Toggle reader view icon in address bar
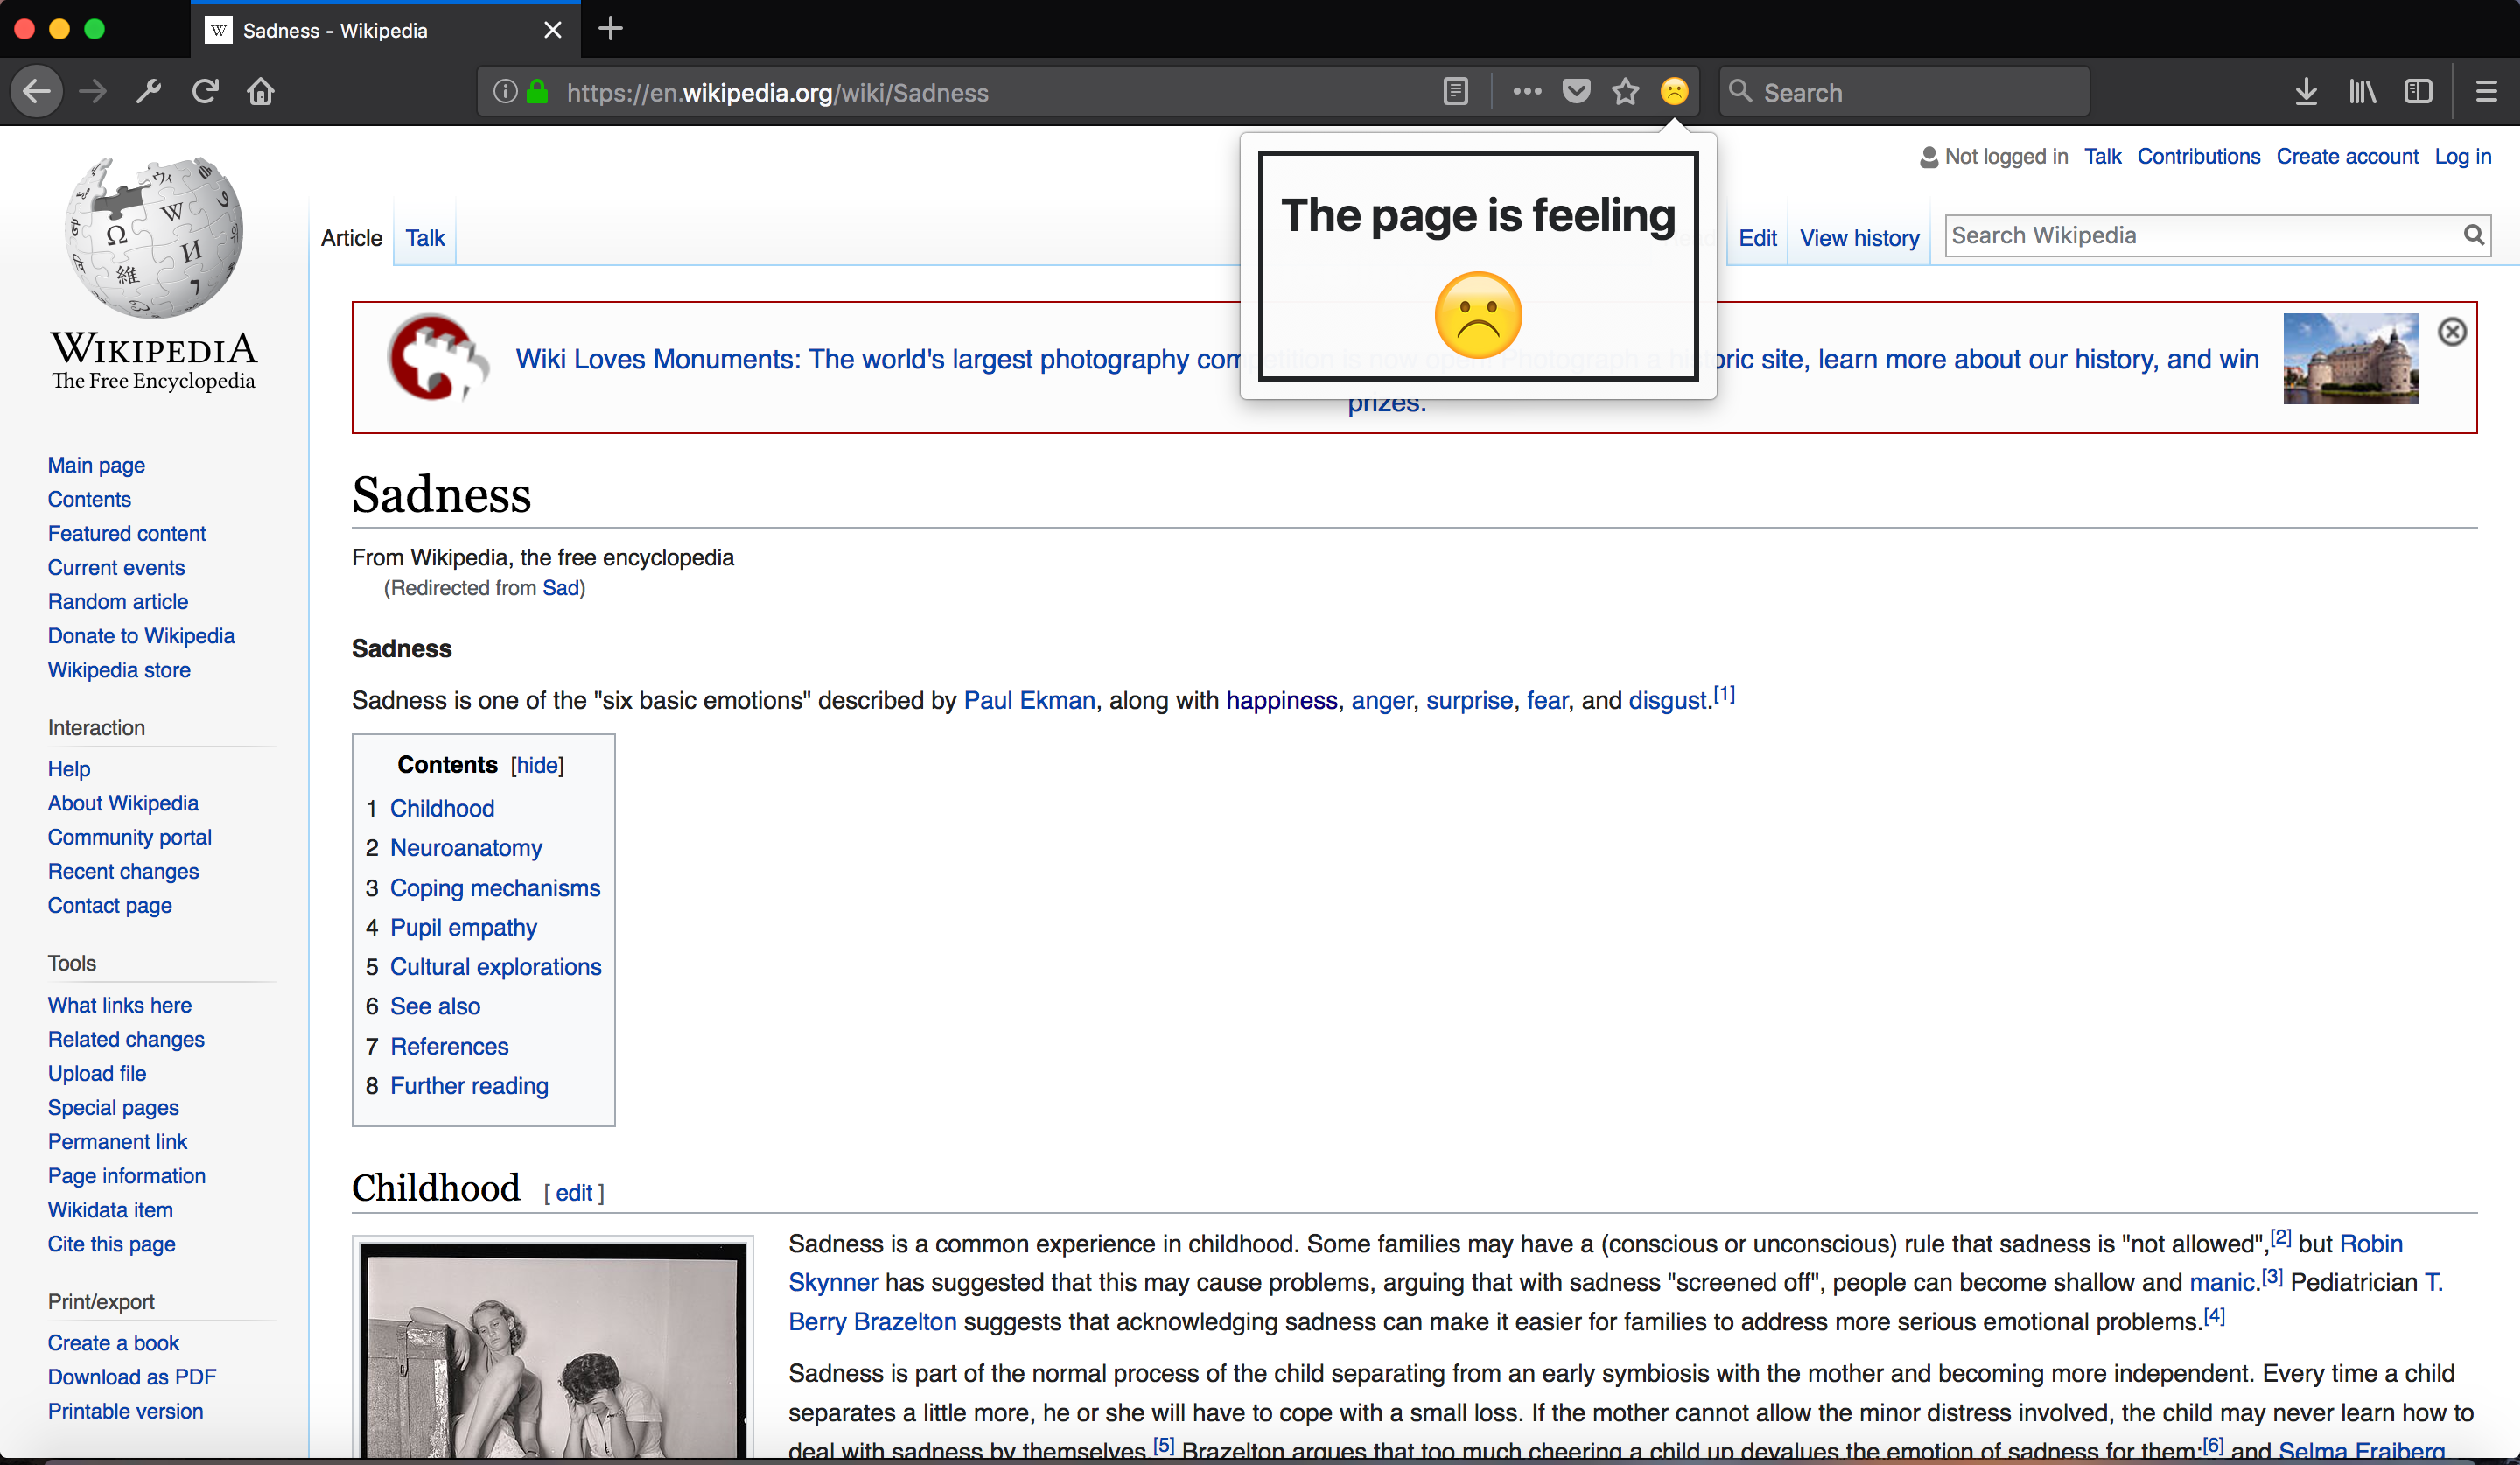Viewport: 2520px width, 1465px height. point(1456,92)
